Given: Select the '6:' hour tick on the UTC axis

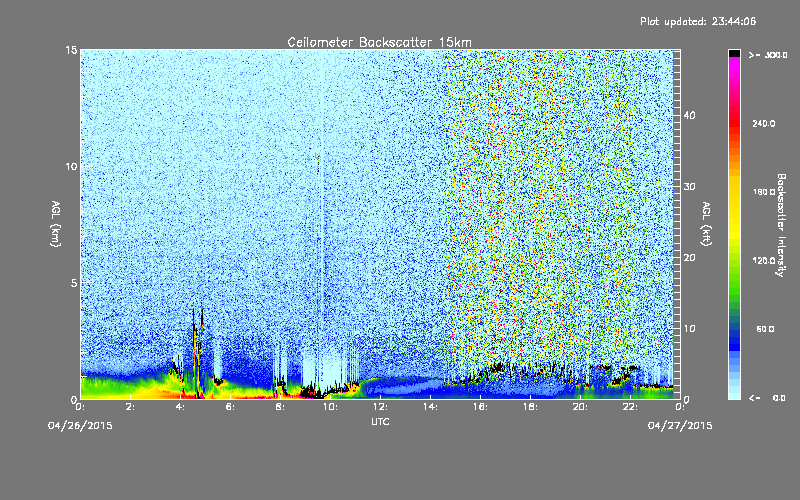Looking at the screenshot, I should pyautogui.click(x=230, y=407).
